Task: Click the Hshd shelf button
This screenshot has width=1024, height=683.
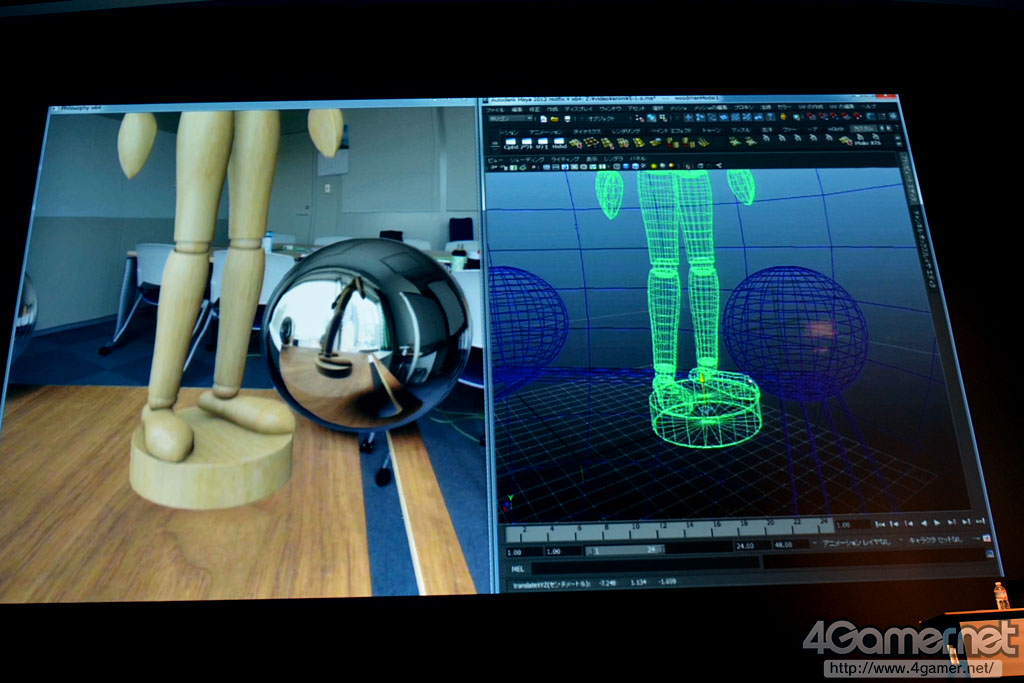Action: [x=558, y=143]
